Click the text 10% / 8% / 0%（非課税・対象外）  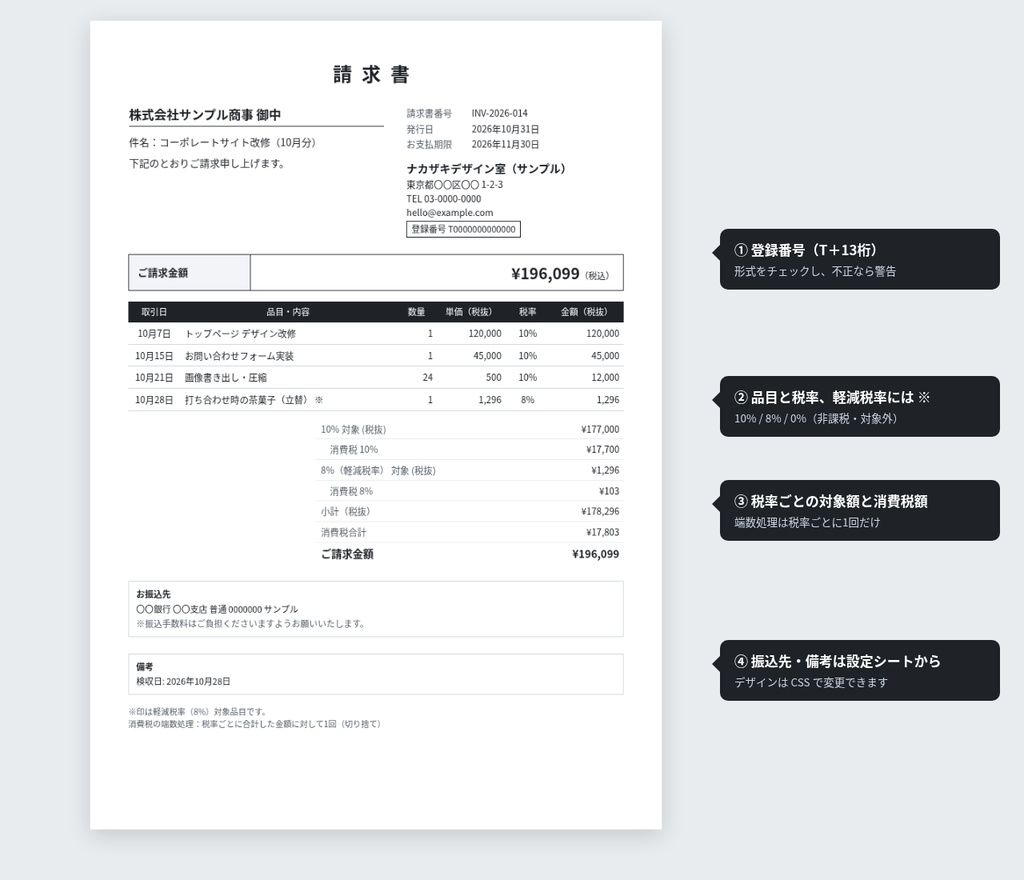816,418
